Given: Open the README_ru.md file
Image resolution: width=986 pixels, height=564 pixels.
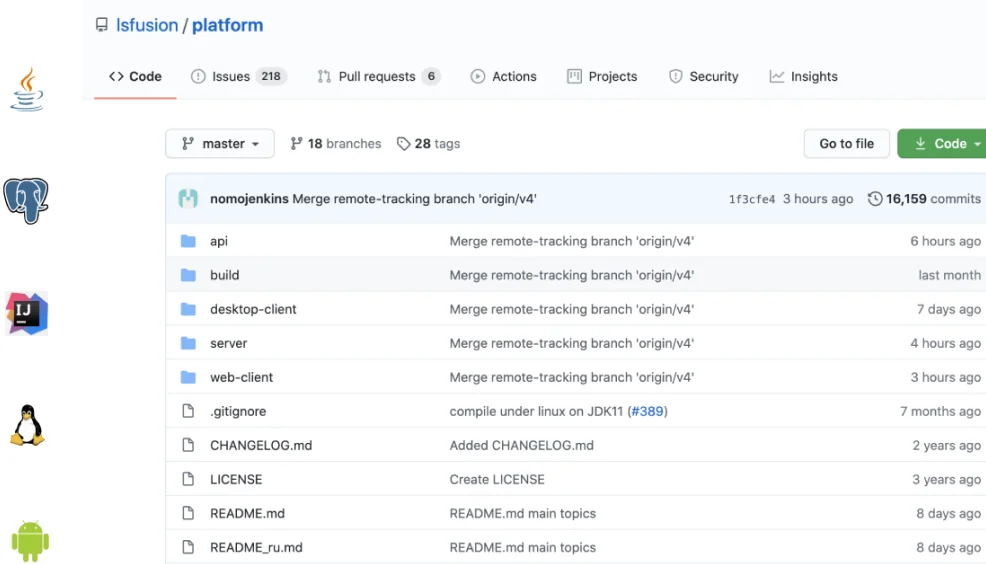Looking at the screenshot, I should [256, 547].
